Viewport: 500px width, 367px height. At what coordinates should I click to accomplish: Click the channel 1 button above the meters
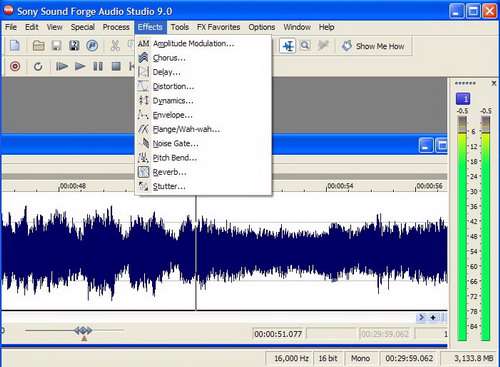[x=463, y=99]
